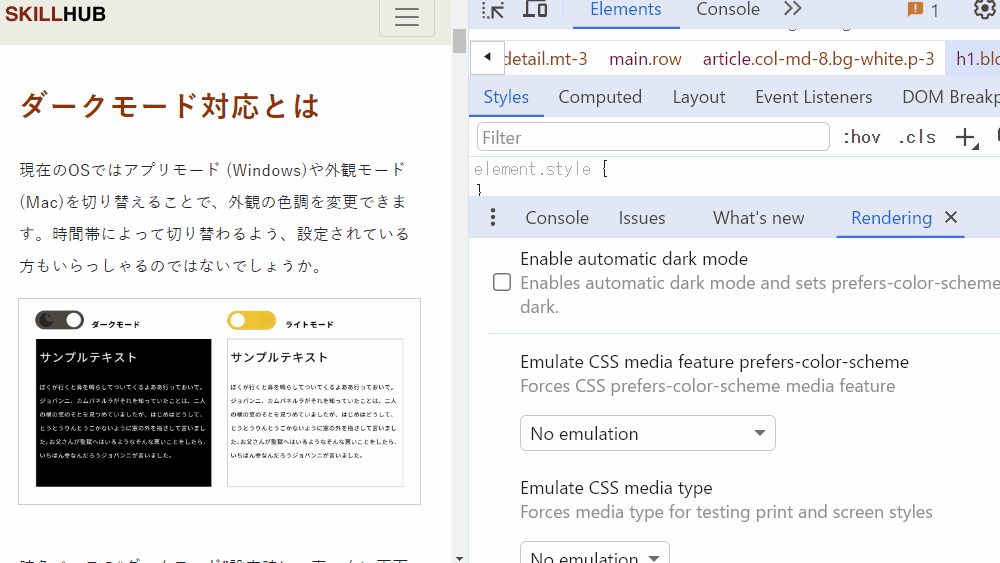Click the SKILLHUB logo
The width and height of the screenshot is (1000, 563).
55,13
